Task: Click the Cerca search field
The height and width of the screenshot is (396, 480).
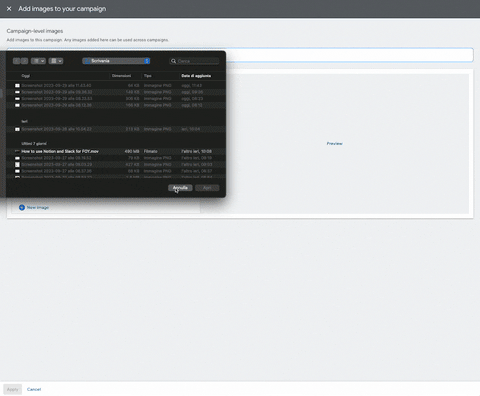Action: coord(194,61)
